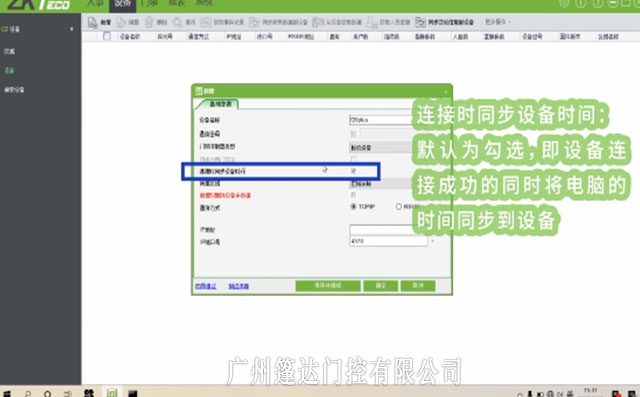
Task: Expand the area dropdown below the highlighted row
Action: pos(380,184)
